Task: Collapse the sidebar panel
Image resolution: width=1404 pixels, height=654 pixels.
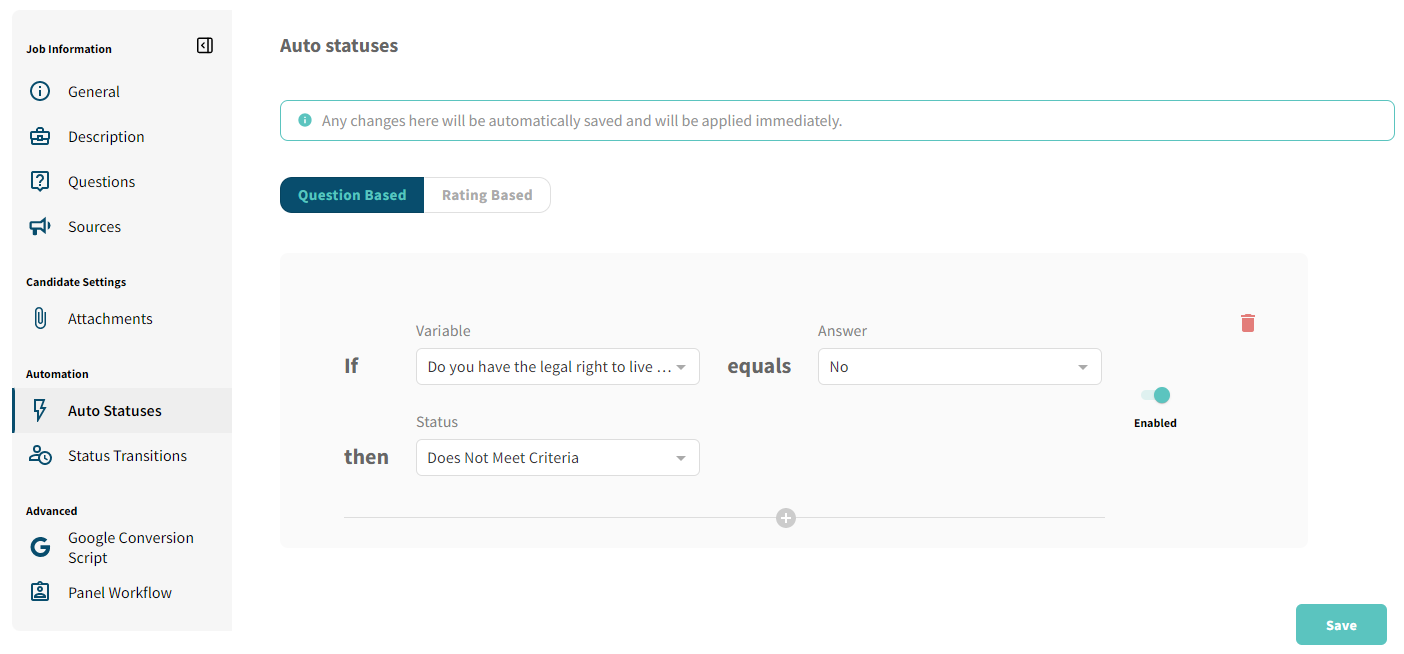Action: pos(205,45)
